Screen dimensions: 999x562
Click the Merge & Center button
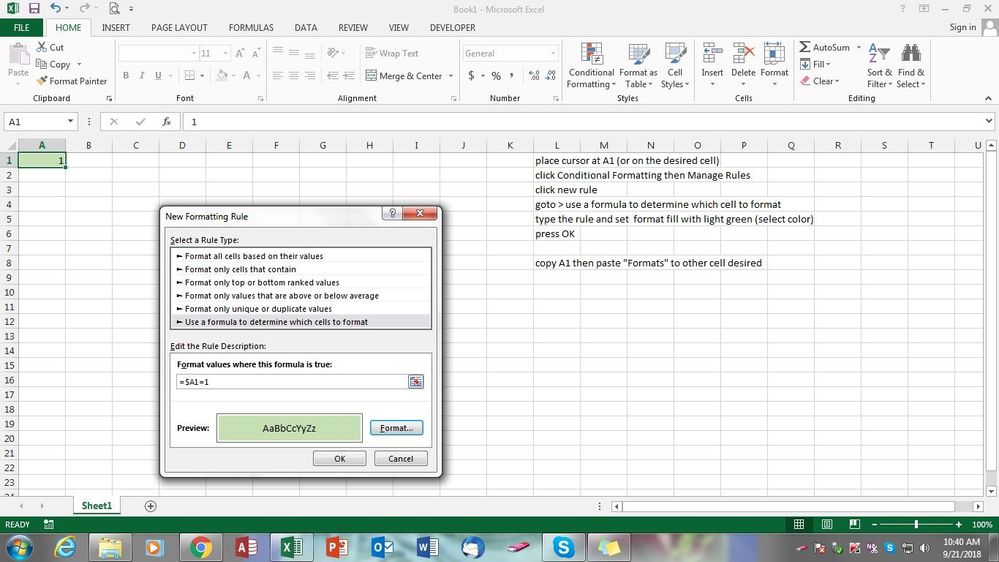(404, 76)
